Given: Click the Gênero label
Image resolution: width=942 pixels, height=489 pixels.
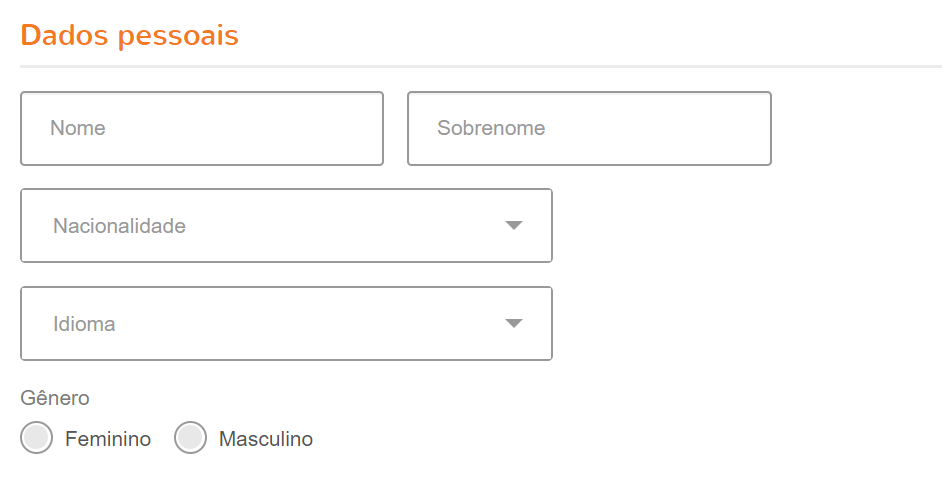Looking at the screenshot, I should (55, 398).
